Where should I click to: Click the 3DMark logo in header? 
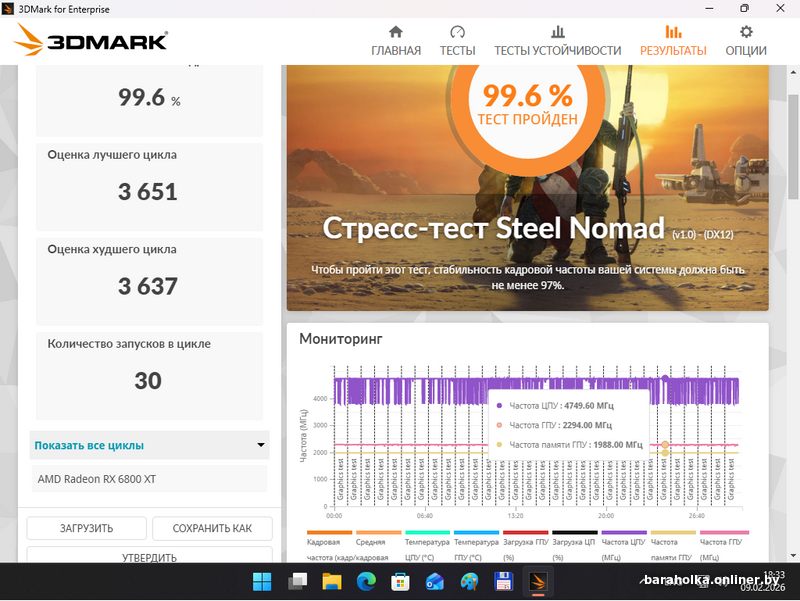coord(90,40)
